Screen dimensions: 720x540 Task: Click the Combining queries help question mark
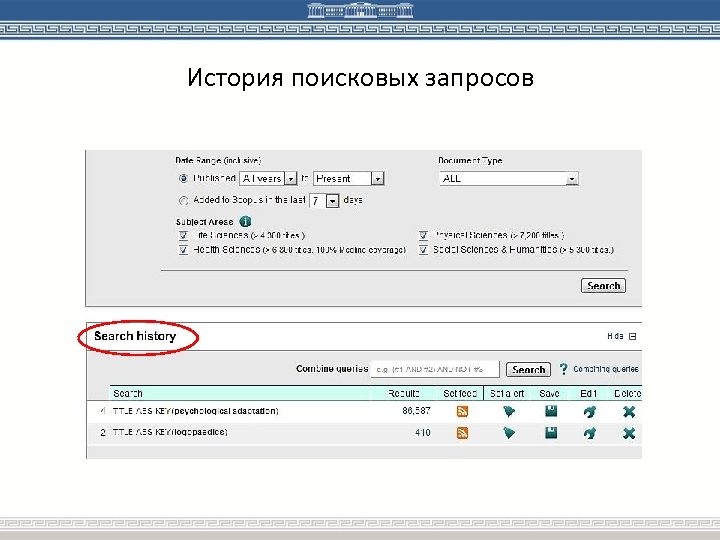pos(563,369)
